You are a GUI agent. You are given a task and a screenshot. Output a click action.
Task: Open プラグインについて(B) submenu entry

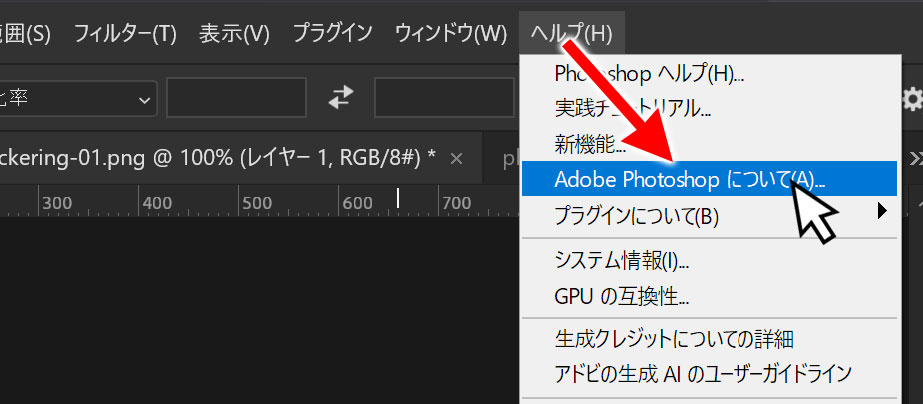[709, 216]
